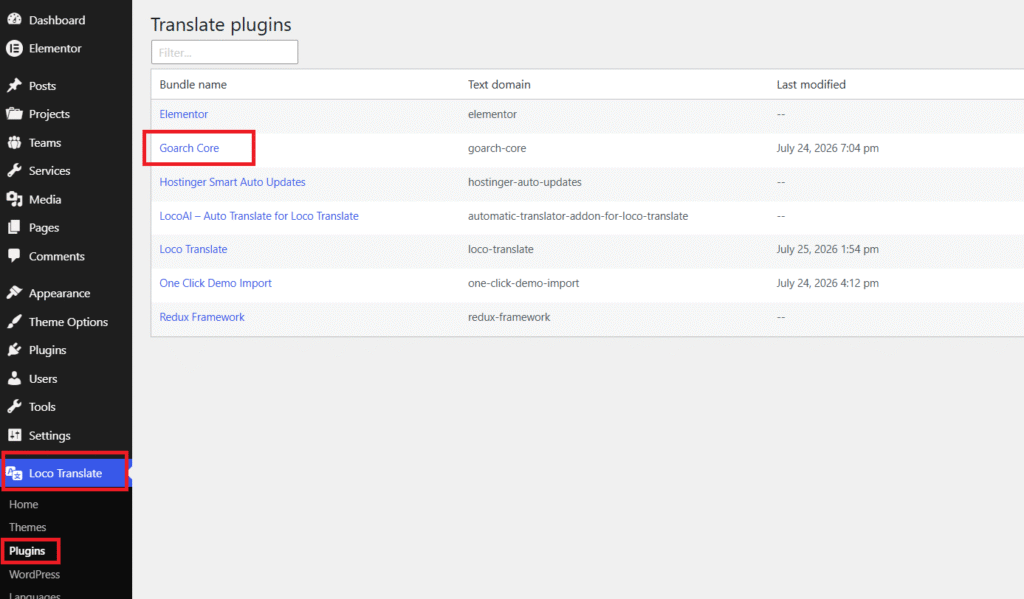Click the July 25, 2026 1:54 pm date
Image resolution: width=1024 pixels, height=599 pixels.
[x=827, y=249]
